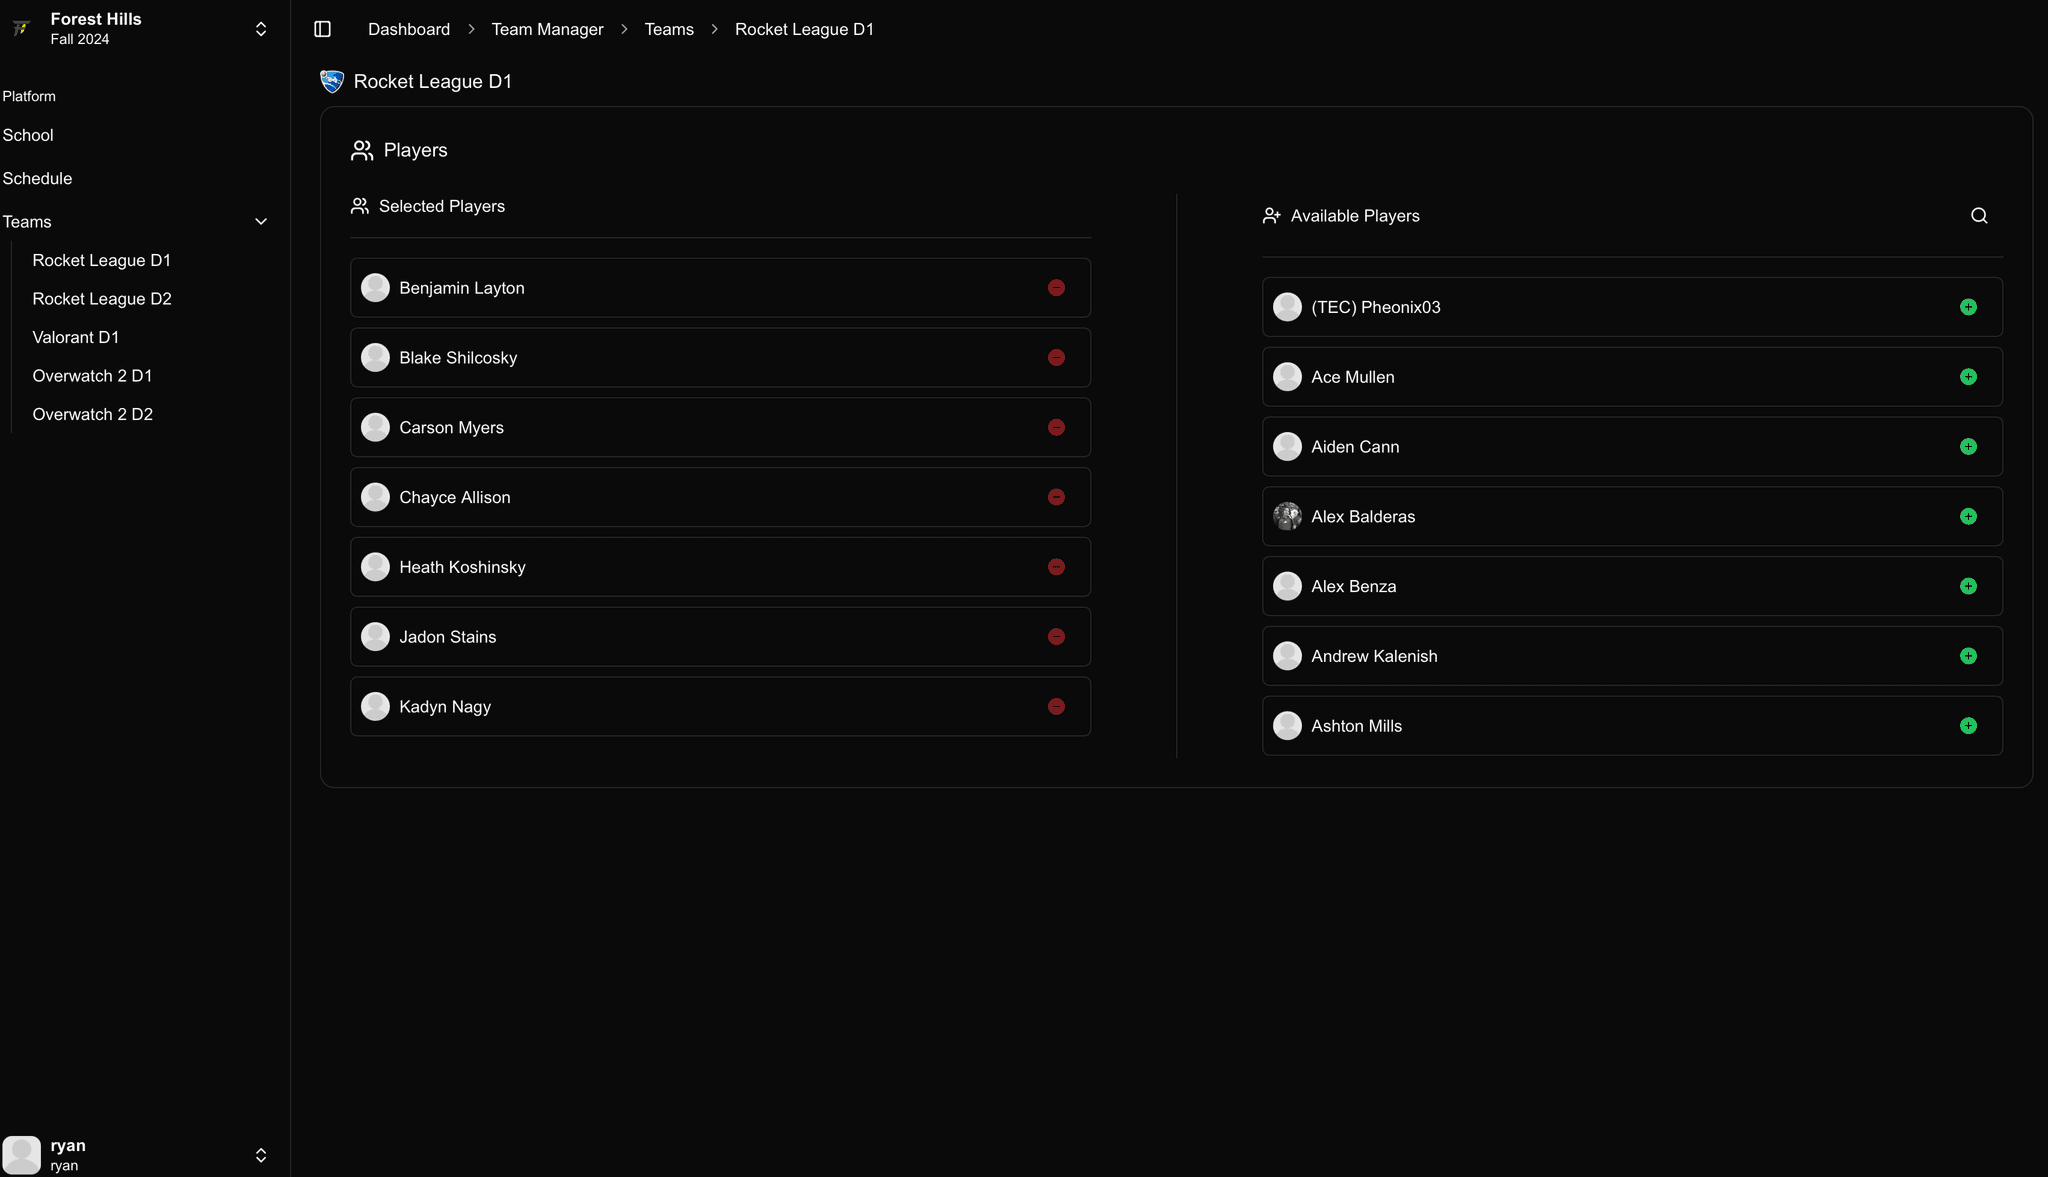Click the Available Players add-user icon
The width and height of the screenshot is (2048, 1177).
point(1272,216)
